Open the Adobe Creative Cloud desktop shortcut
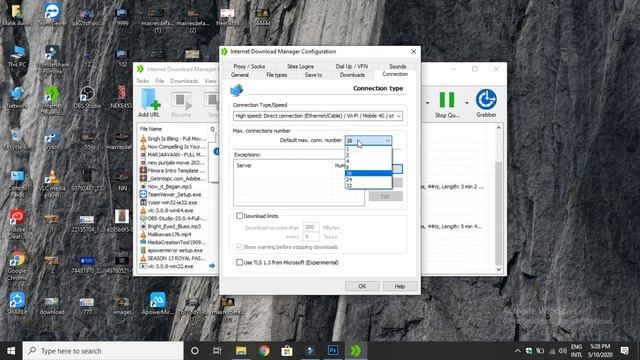Image resolution: width=640 pixels, height=360 pixels. pyautogui.click(x=17, y=224)
